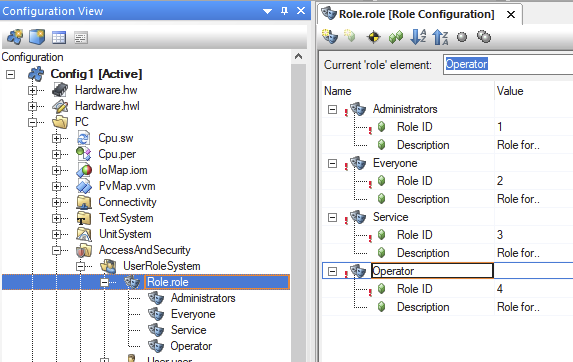Collapse Administrators group in role editor
Image resolution: width=573 pixels, height=362 pixels.
(x=332, y=109)
